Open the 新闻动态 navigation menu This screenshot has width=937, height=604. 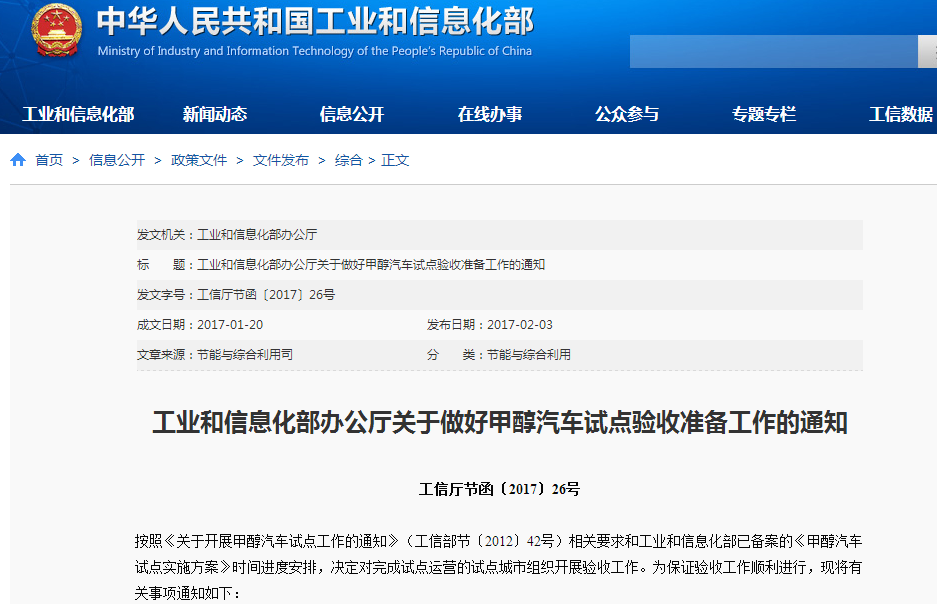[x=213, y=114]
